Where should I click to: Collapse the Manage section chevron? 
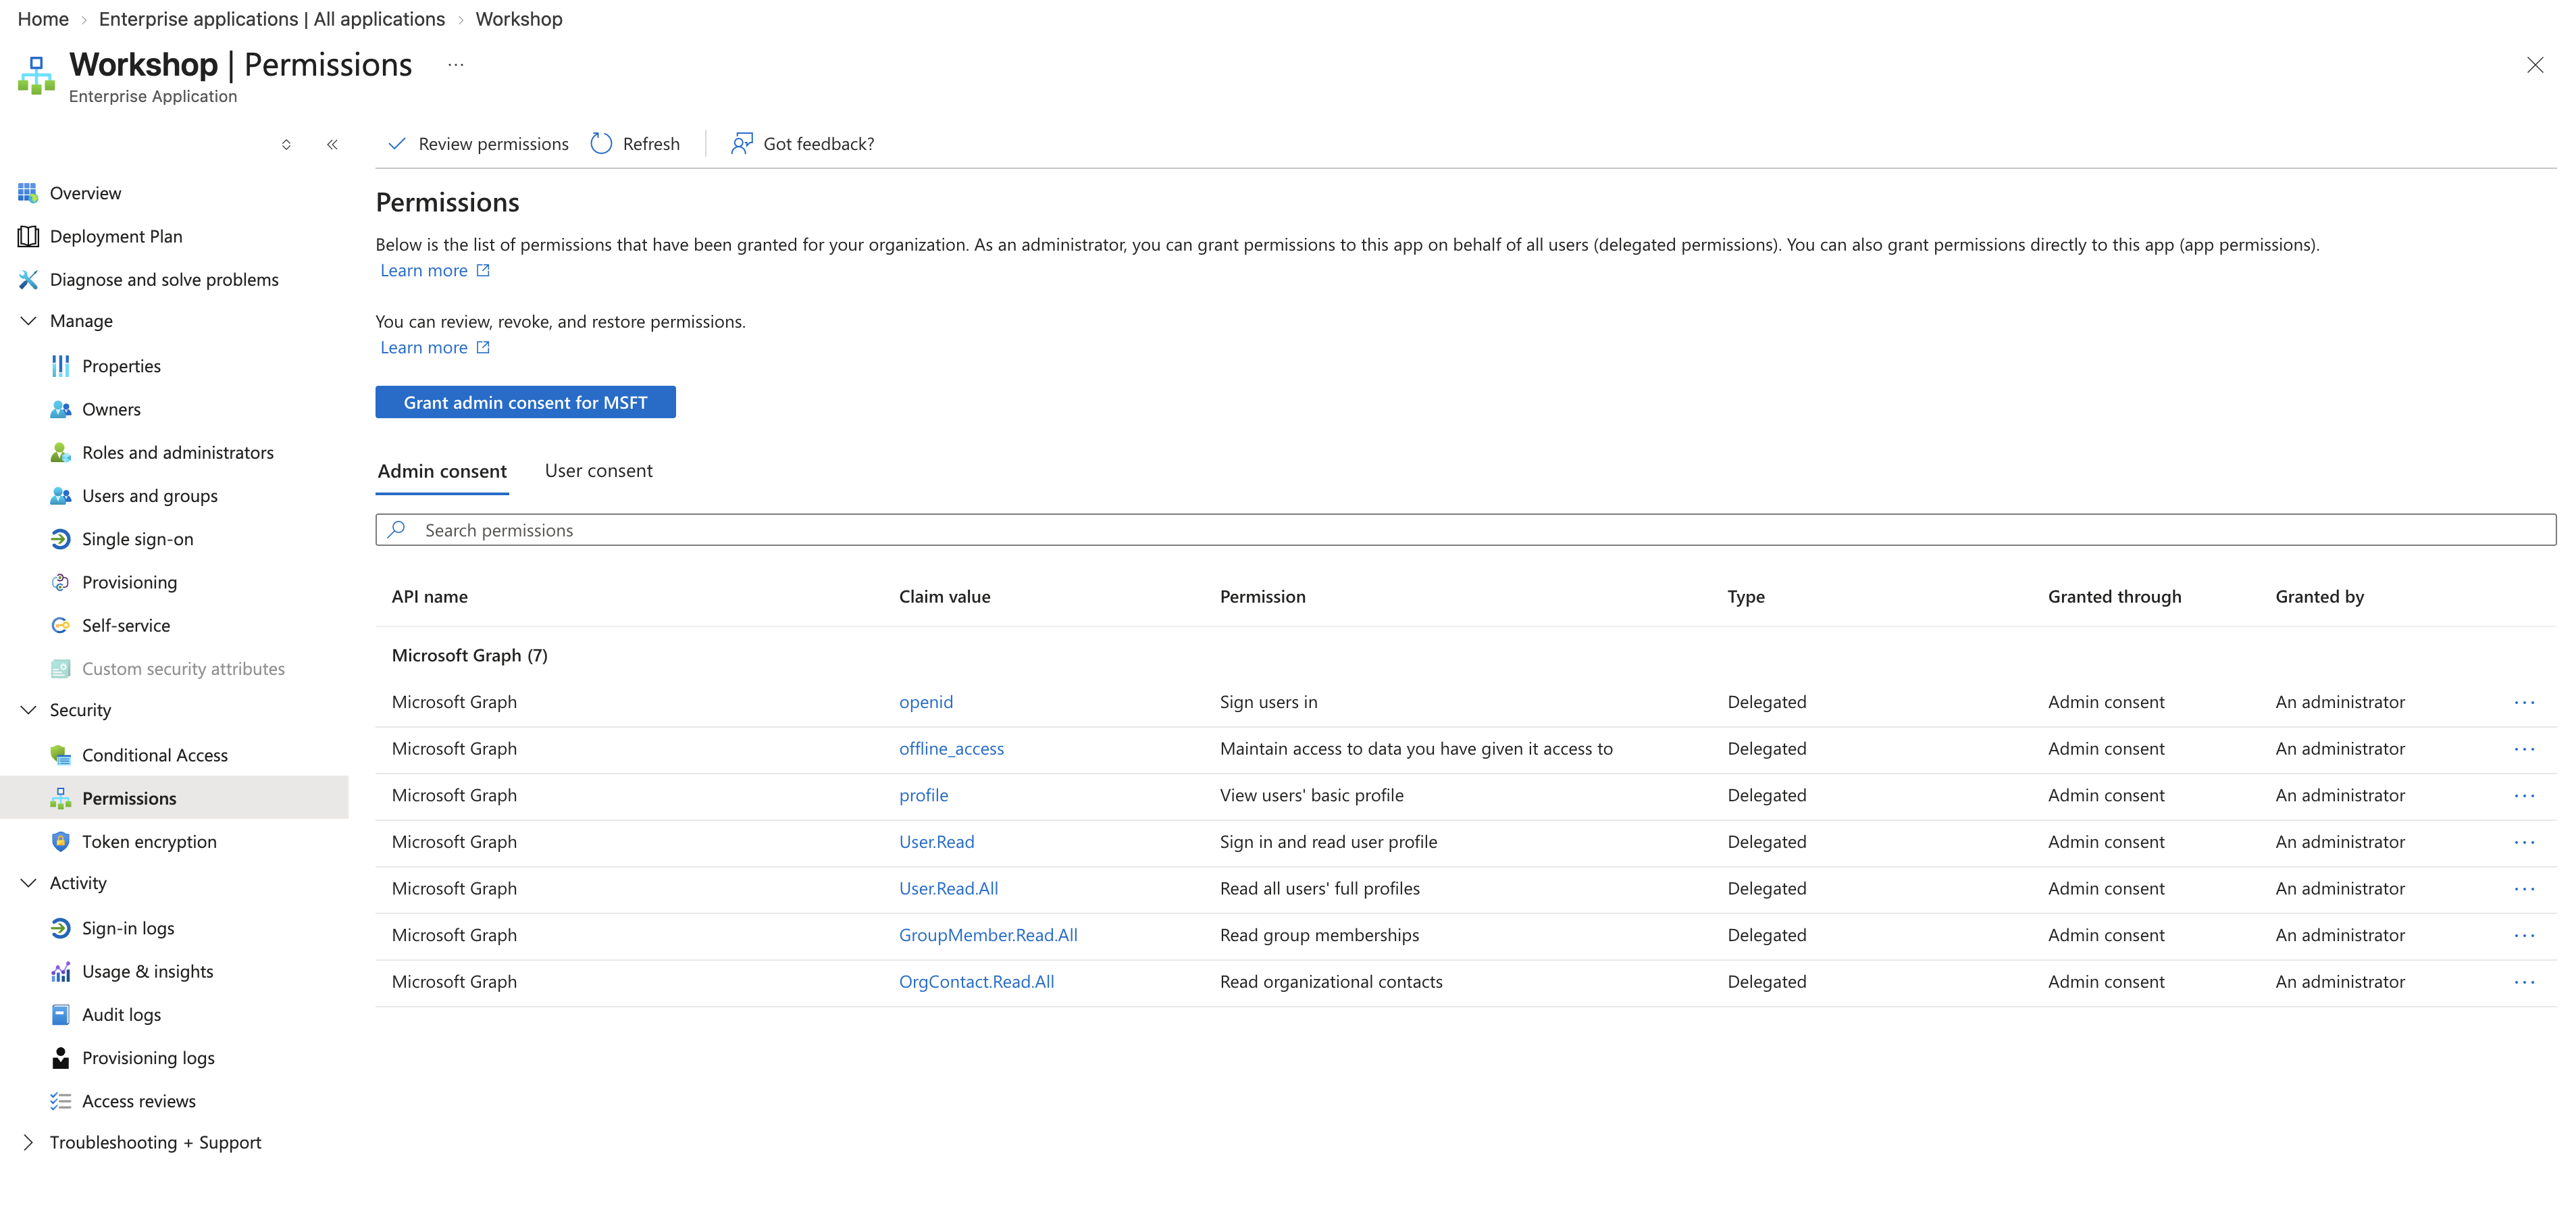coord(28,321)
